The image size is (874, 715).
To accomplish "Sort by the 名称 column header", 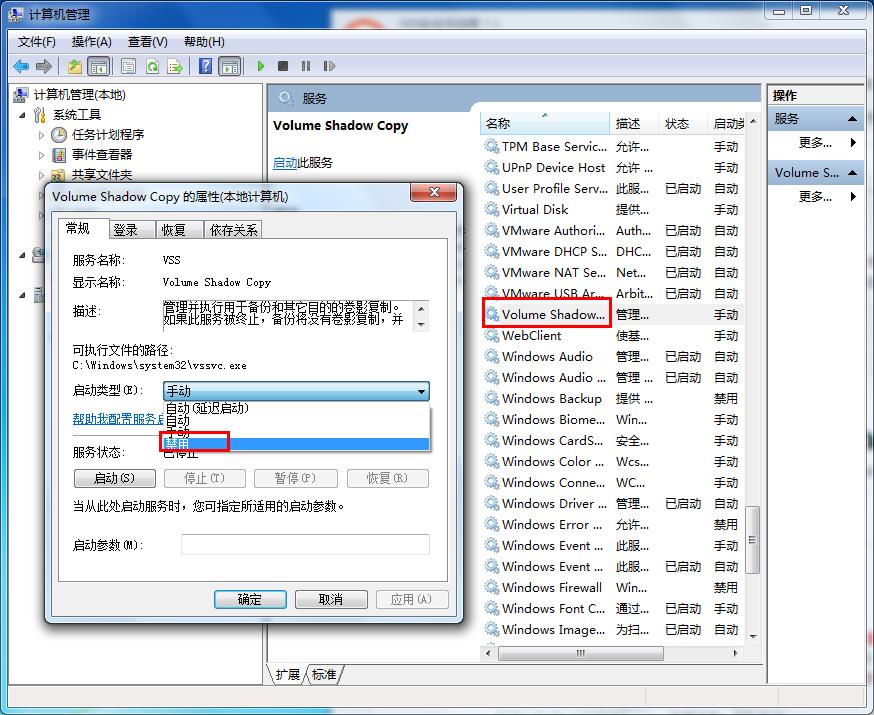I will 545,123.
